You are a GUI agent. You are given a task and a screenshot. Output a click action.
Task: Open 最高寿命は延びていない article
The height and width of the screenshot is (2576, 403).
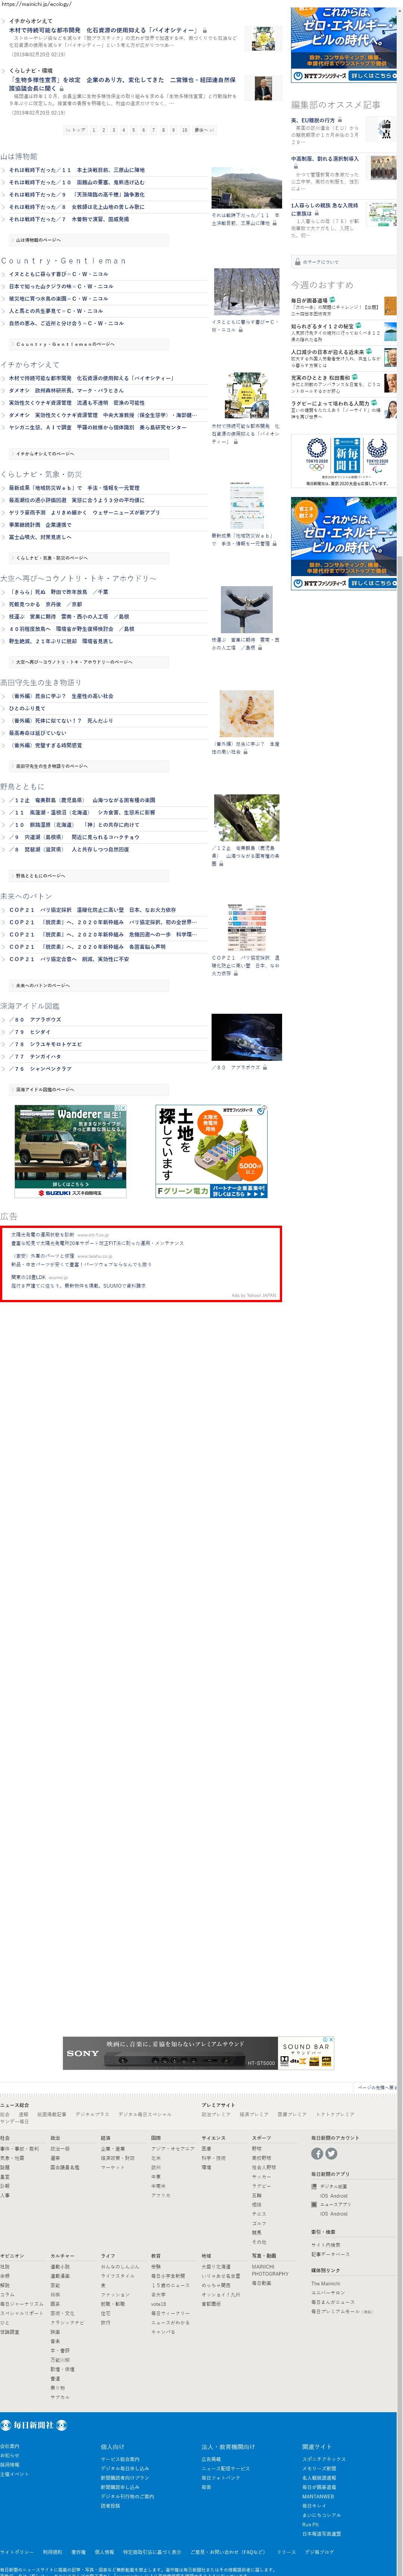coord(38,733)
